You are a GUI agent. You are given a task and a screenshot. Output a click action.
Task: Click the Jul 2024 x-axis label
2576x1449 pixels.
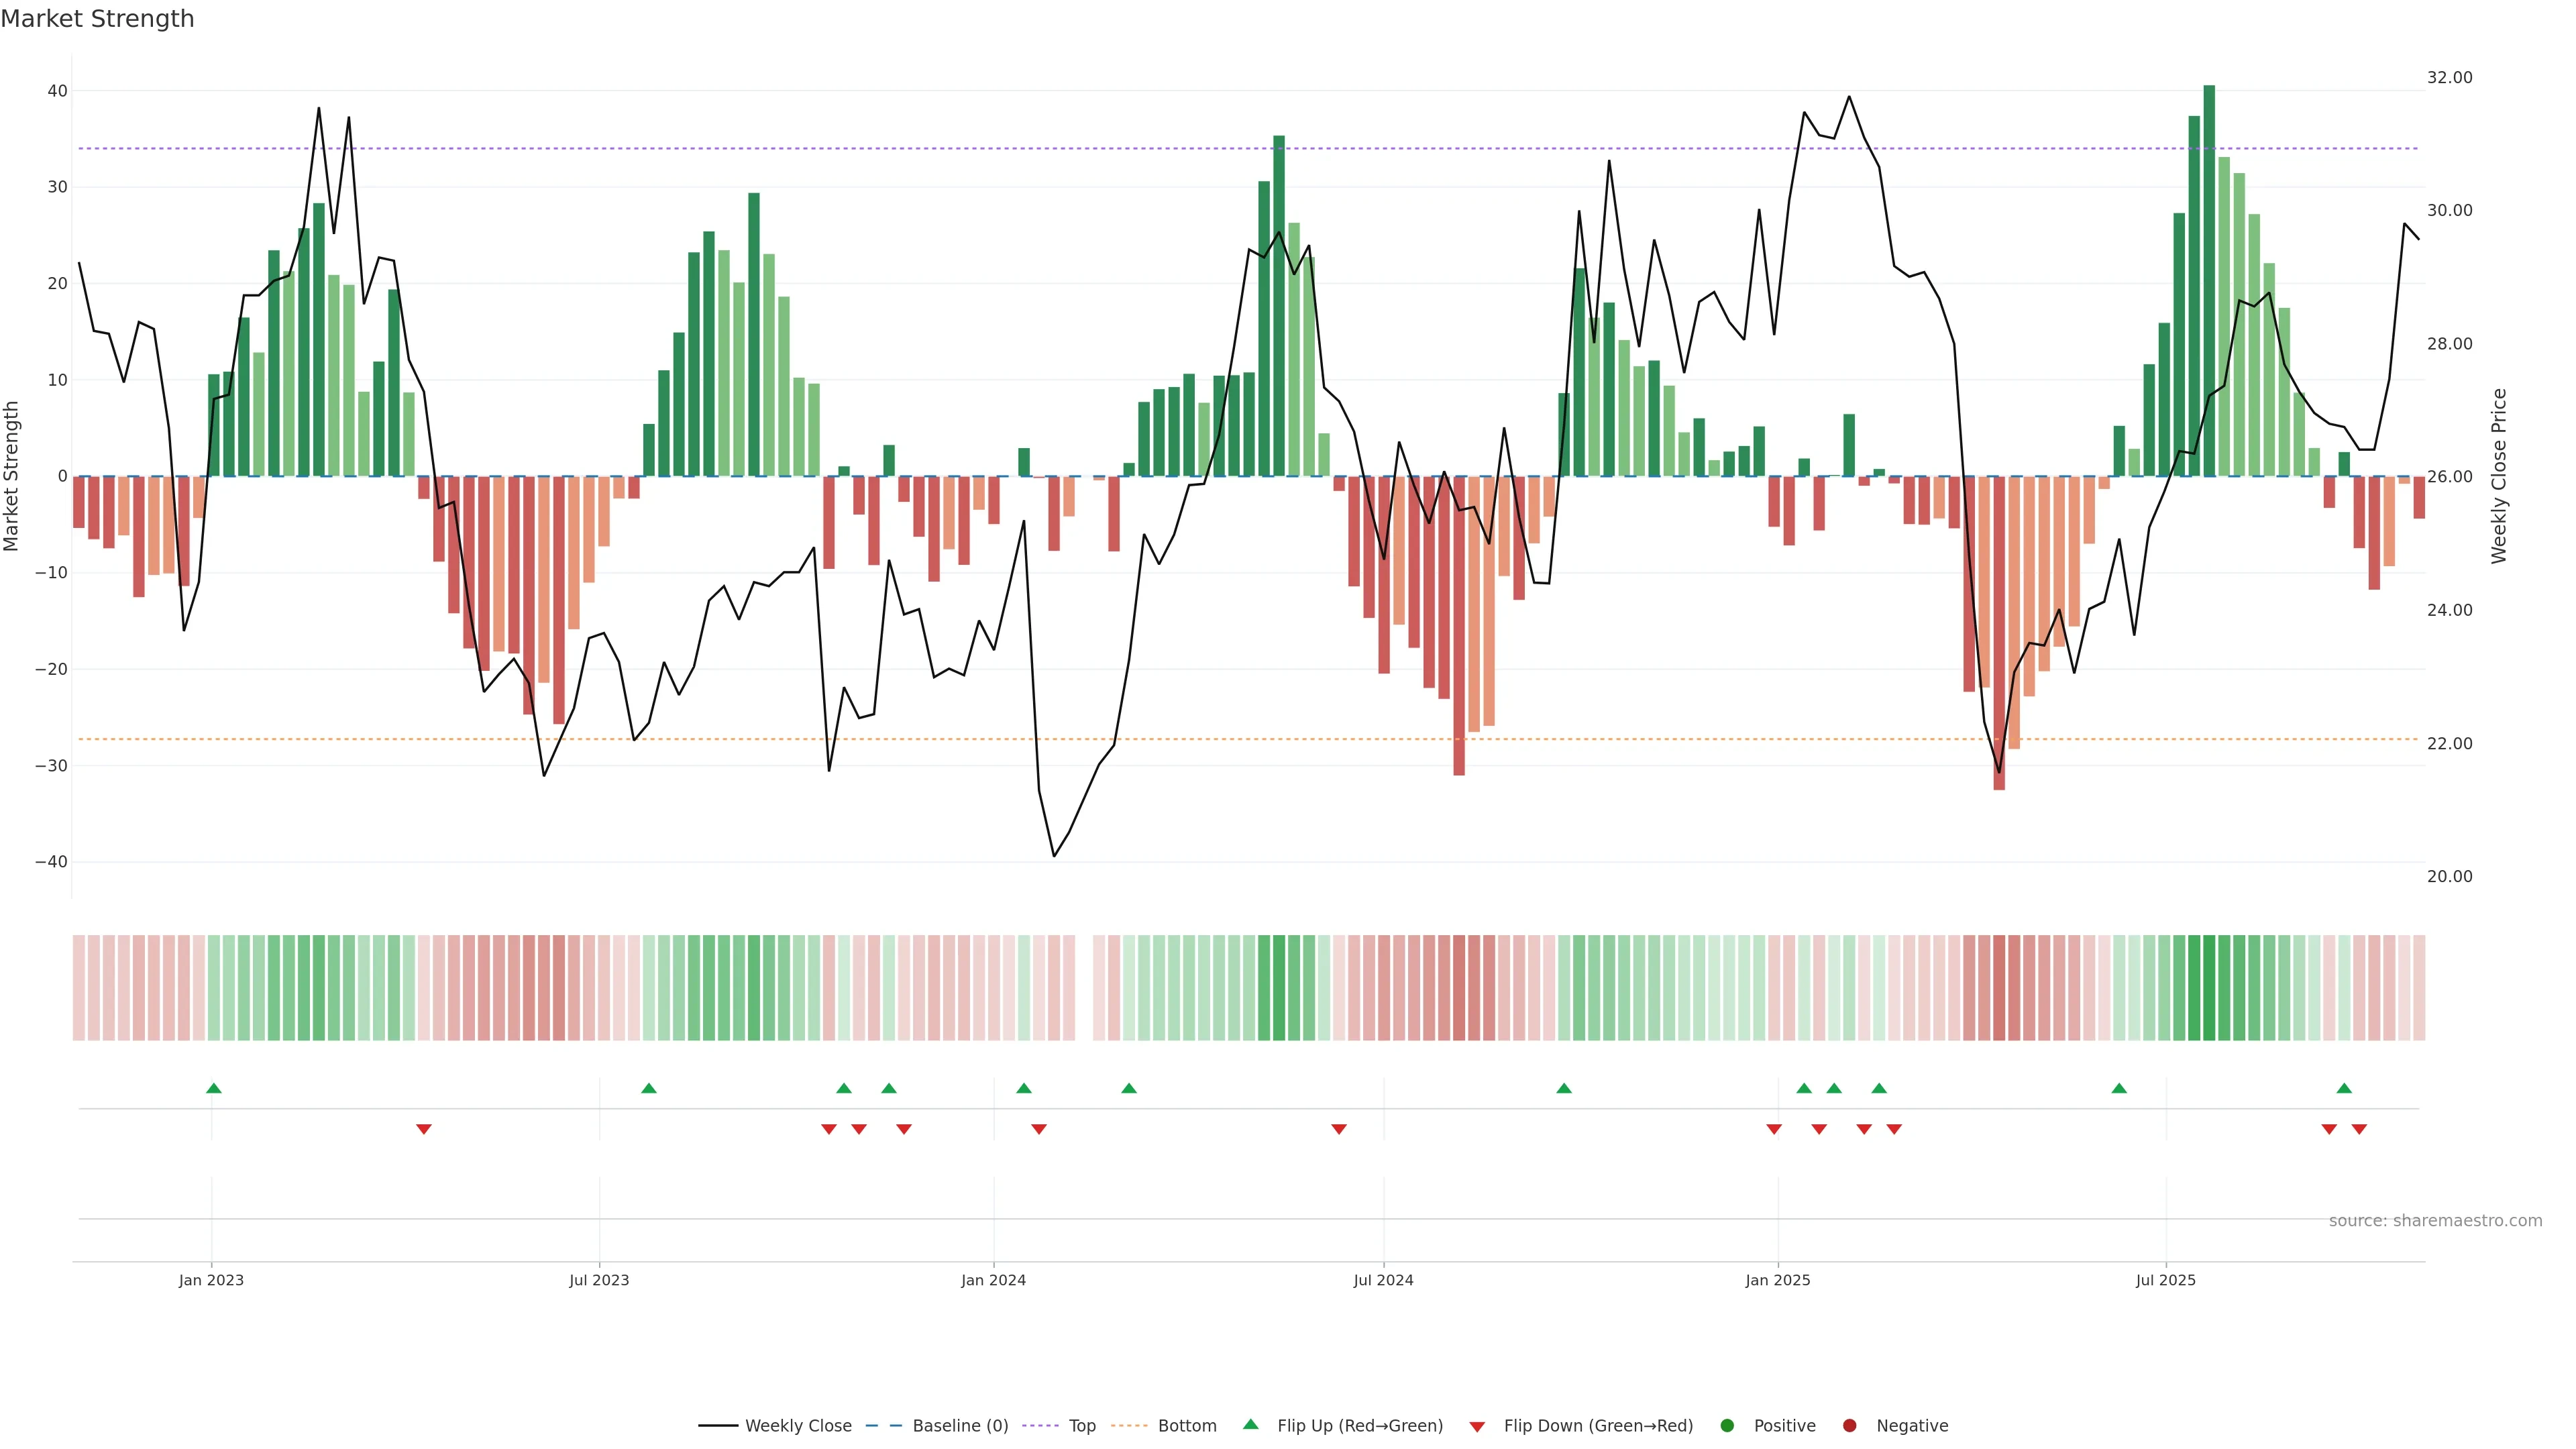click(x=1383, y=1280)
